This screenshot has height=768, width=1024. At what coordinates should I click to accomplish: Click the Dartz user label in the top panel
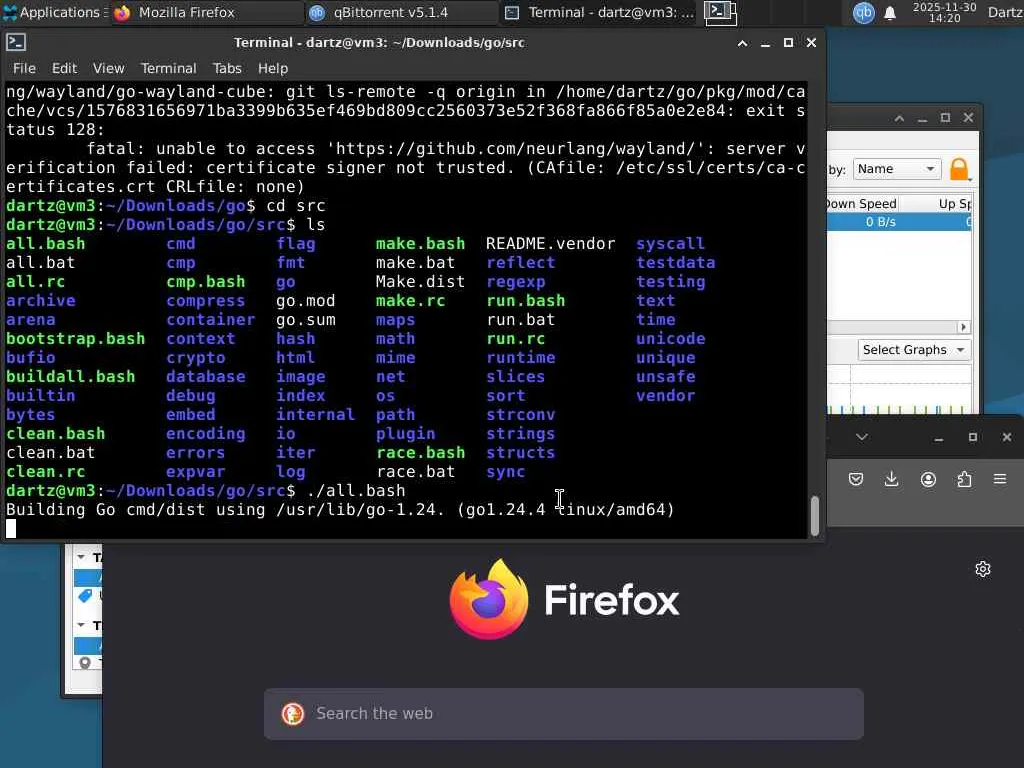tap(1005, 12)
